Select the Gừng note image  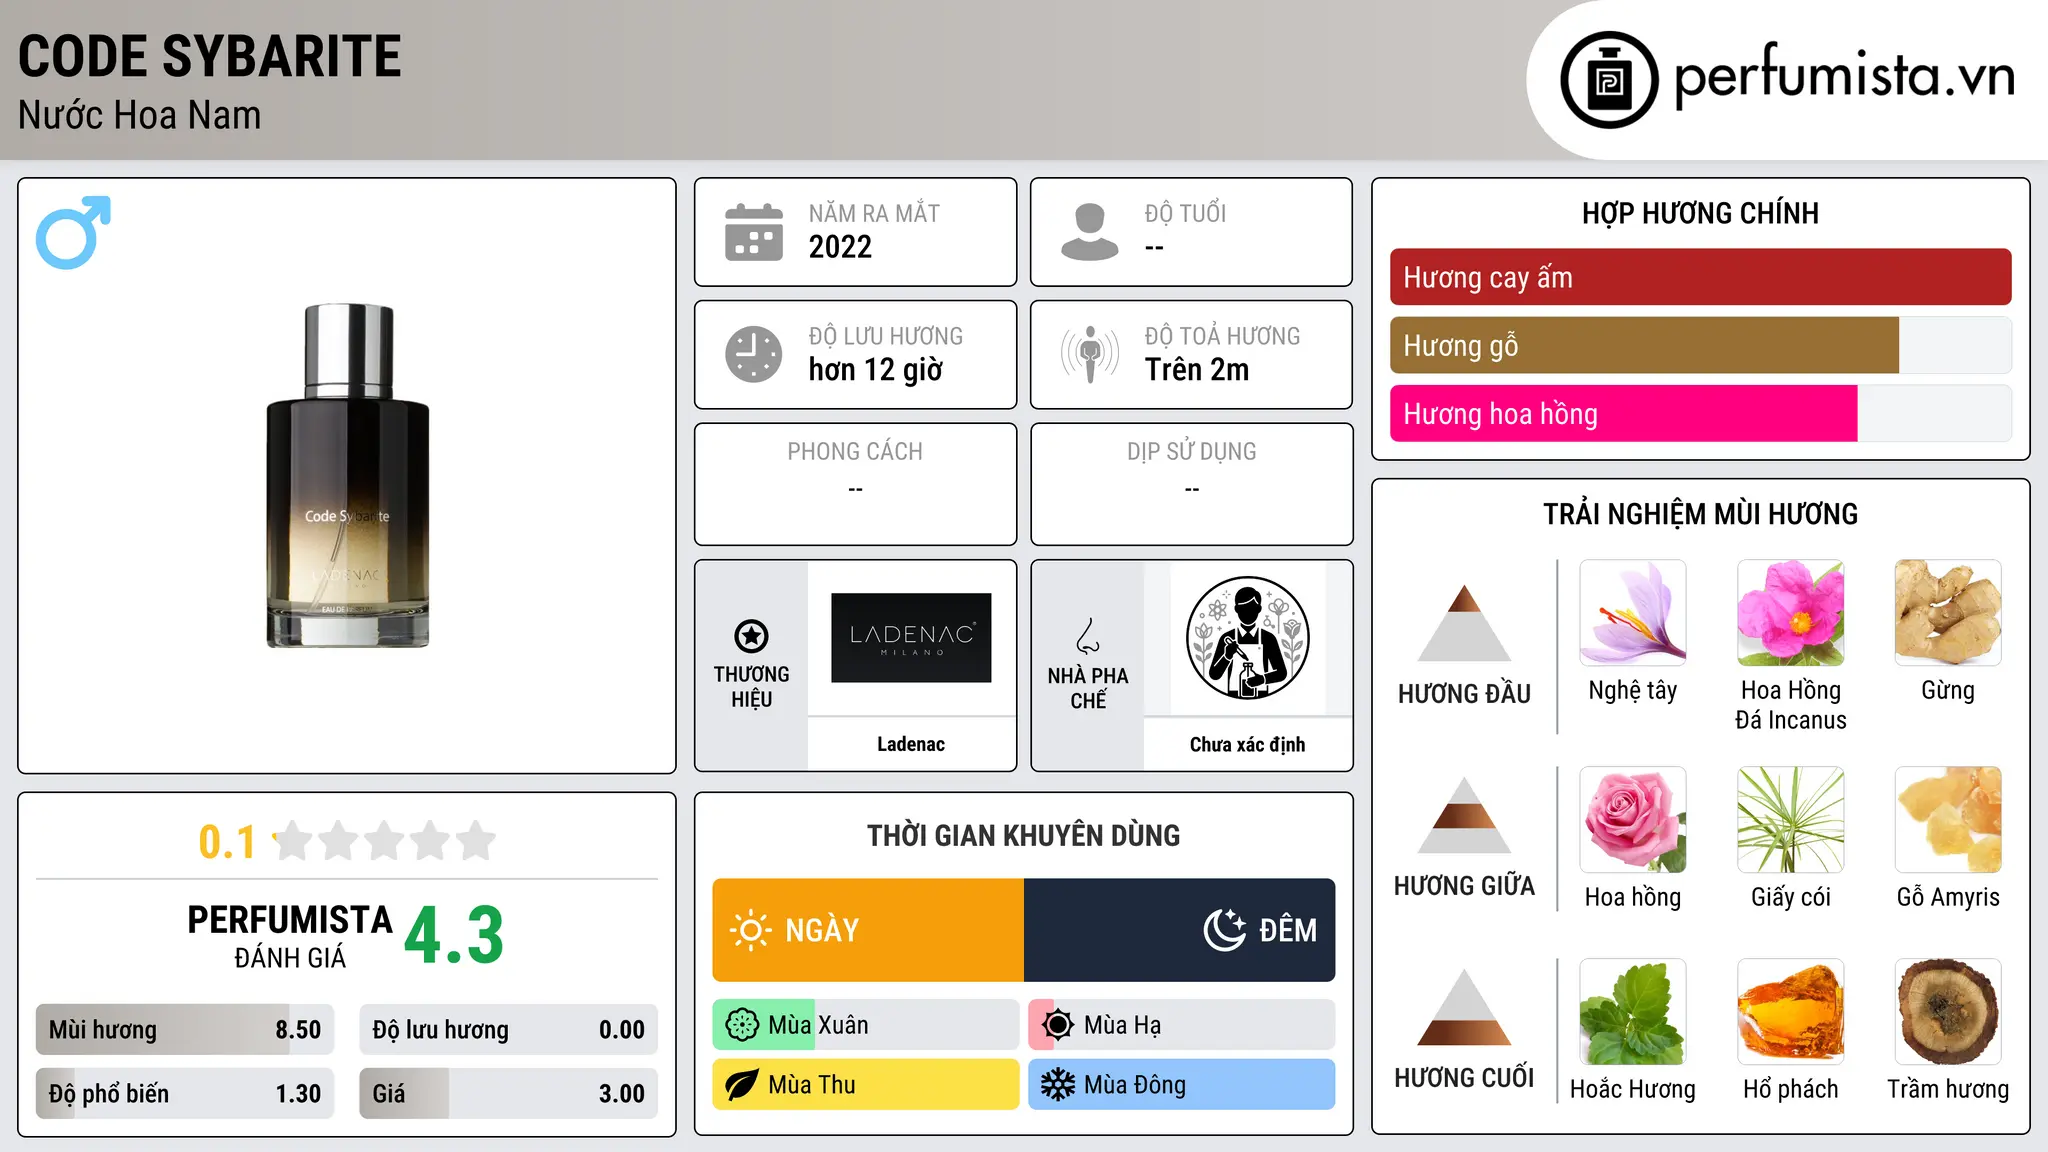click(x=1948, y=613)
